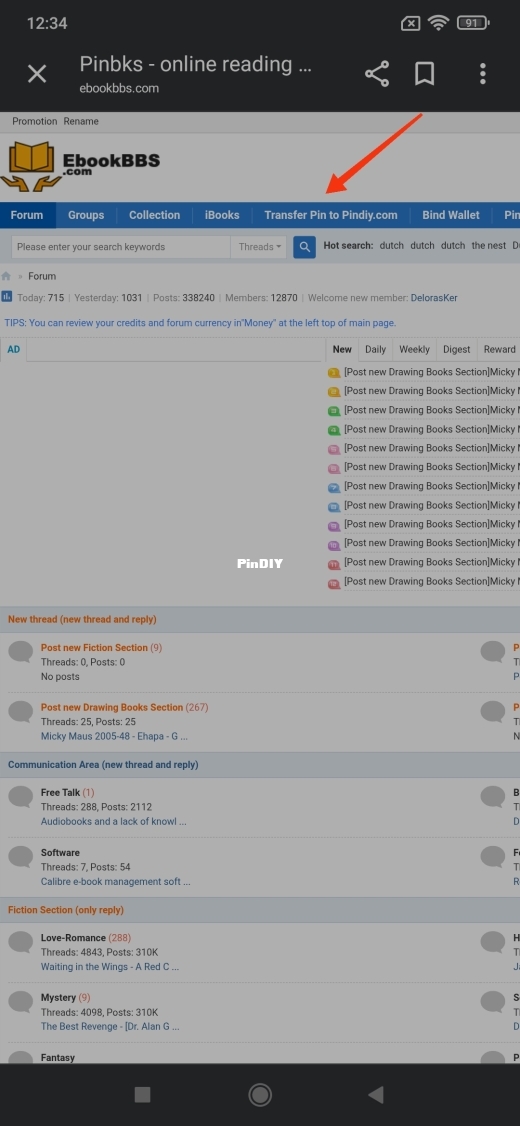
Task: Click the EbookBBS.com logo
Action: (x=80, y=167)
